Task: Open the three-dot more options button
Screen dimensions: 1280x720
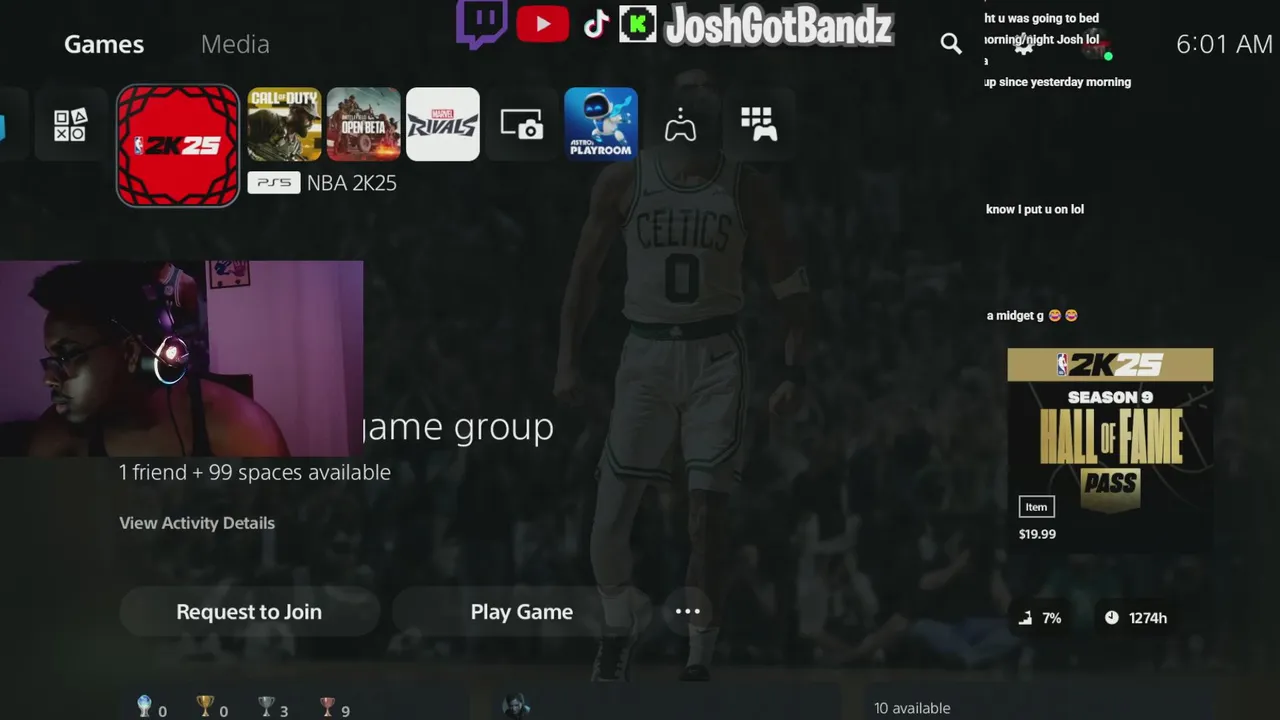Action: pyautogui.click(x=688, y=612)
